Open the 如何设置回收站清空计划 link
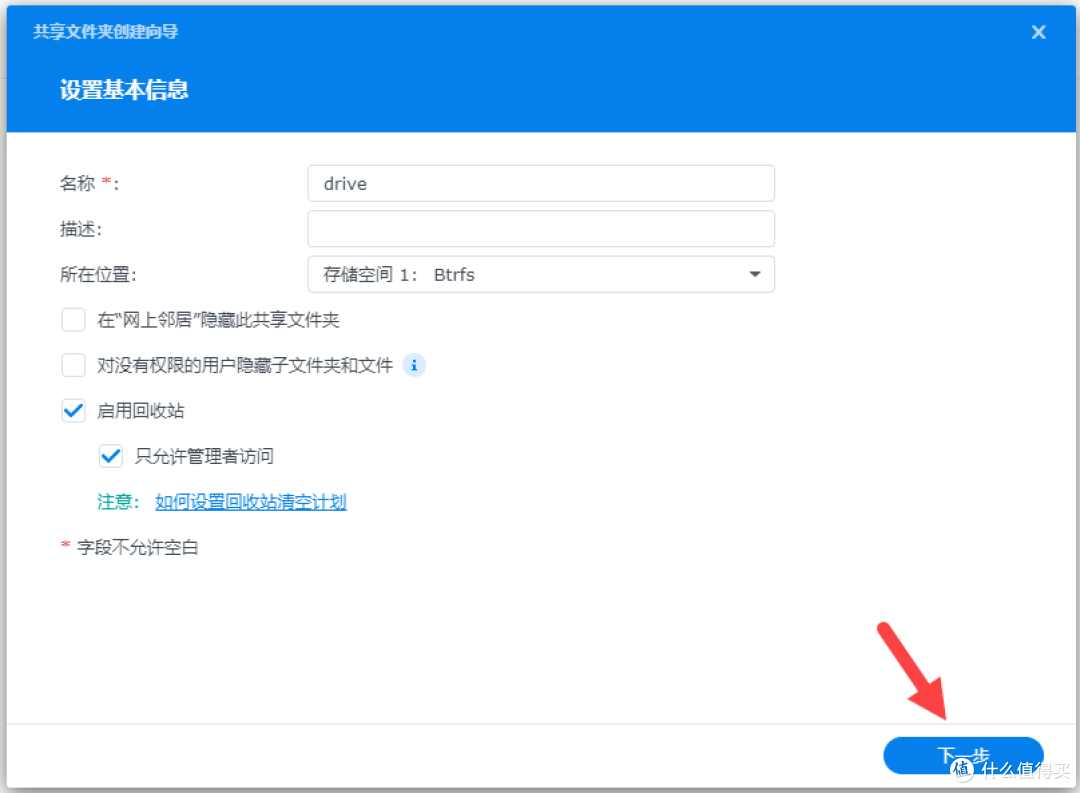The height and width of the screenshot is (793, 1080). [251, 502]
